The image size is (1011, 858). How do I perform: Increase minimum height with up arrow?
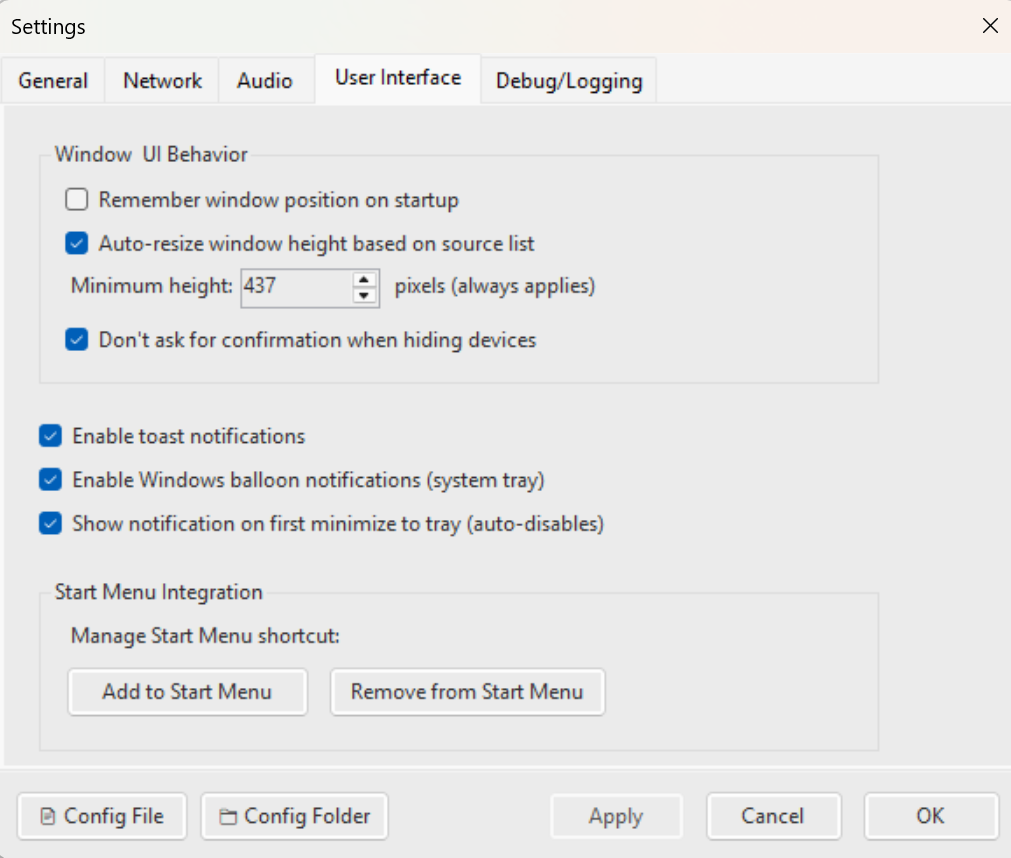pos(366,279)
